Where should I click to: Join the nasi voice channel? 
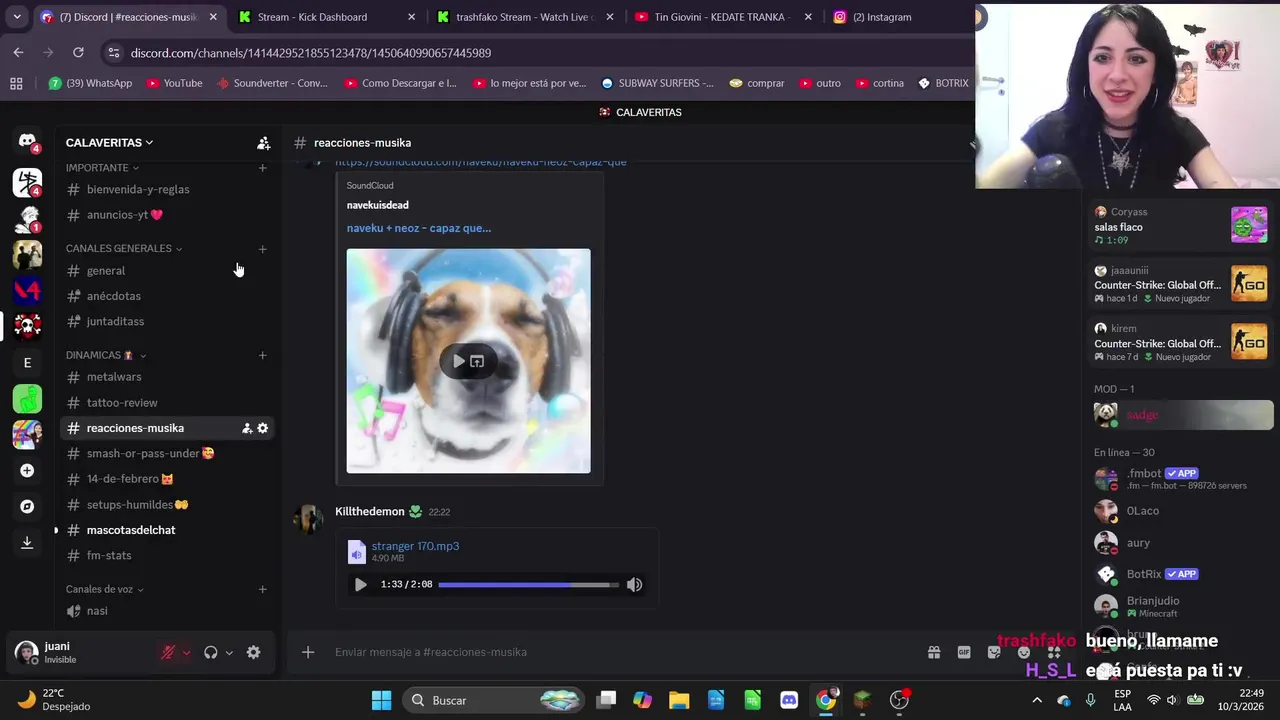(165, 611)
